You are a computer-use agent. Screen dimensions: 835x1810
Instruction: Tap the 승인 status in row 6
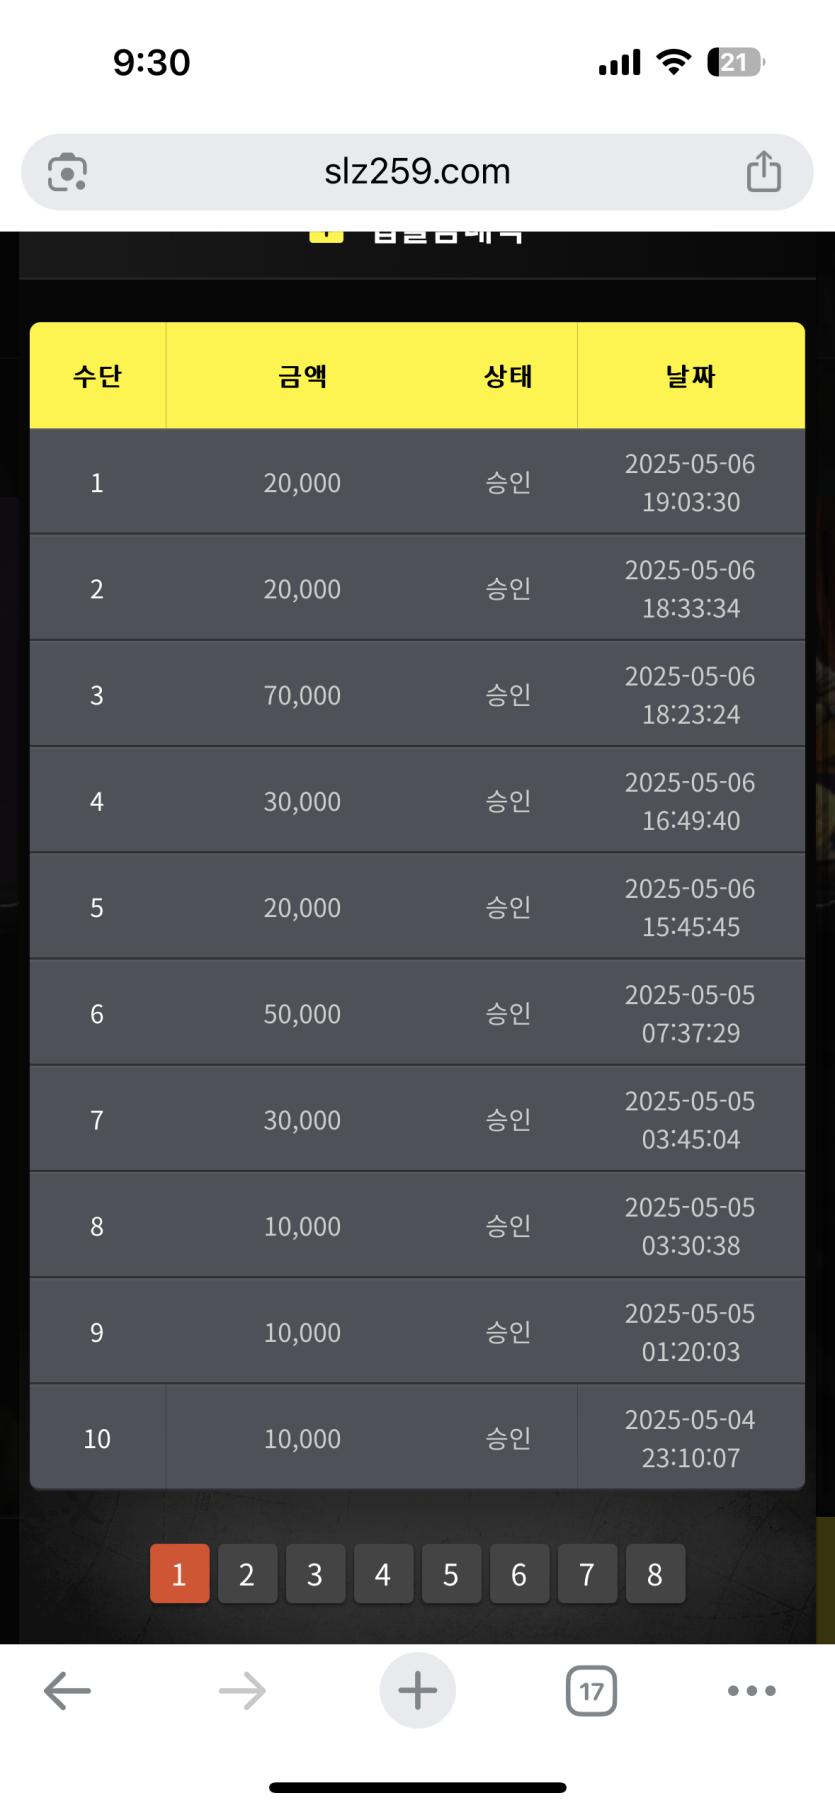coord(508,1014)
